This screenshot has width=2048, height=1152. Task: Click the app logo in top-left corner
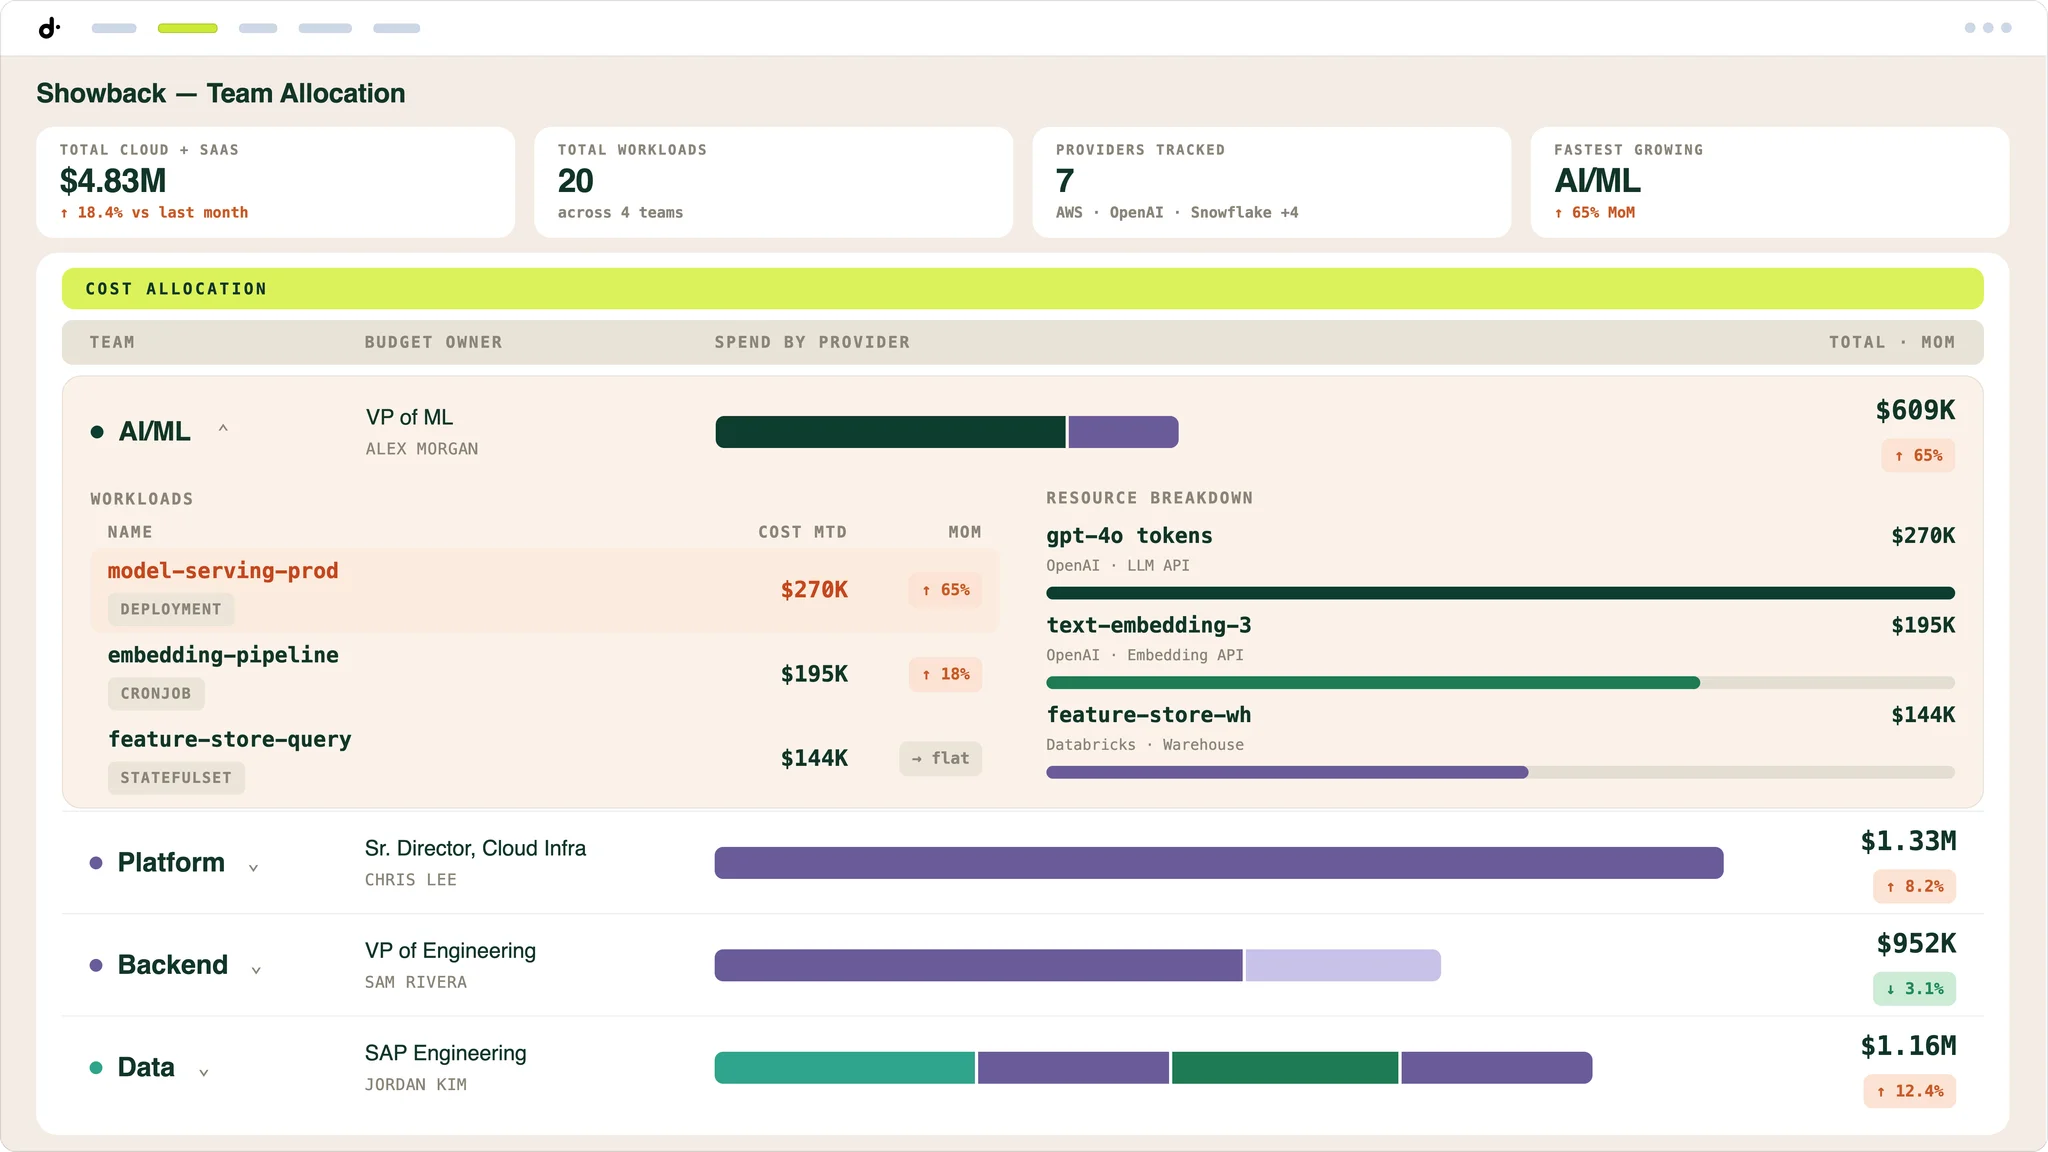coord(49,28)
